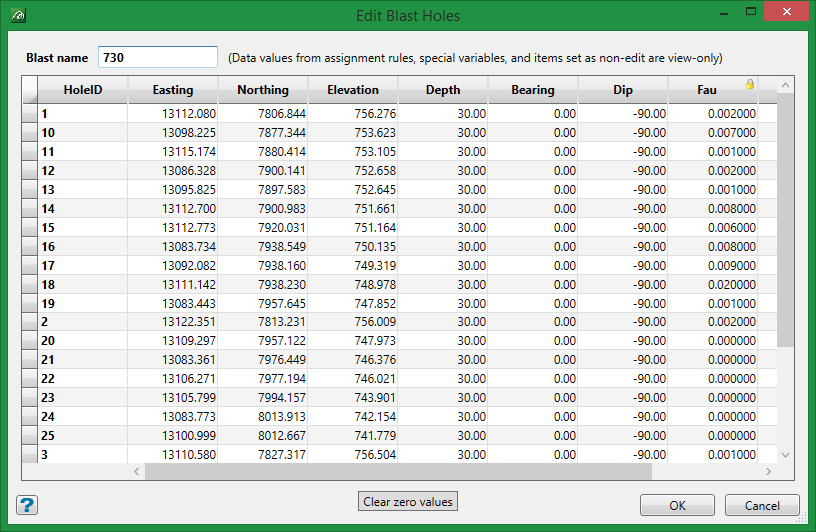
Task: Click the Blast name input field
Action: (158, 58)
